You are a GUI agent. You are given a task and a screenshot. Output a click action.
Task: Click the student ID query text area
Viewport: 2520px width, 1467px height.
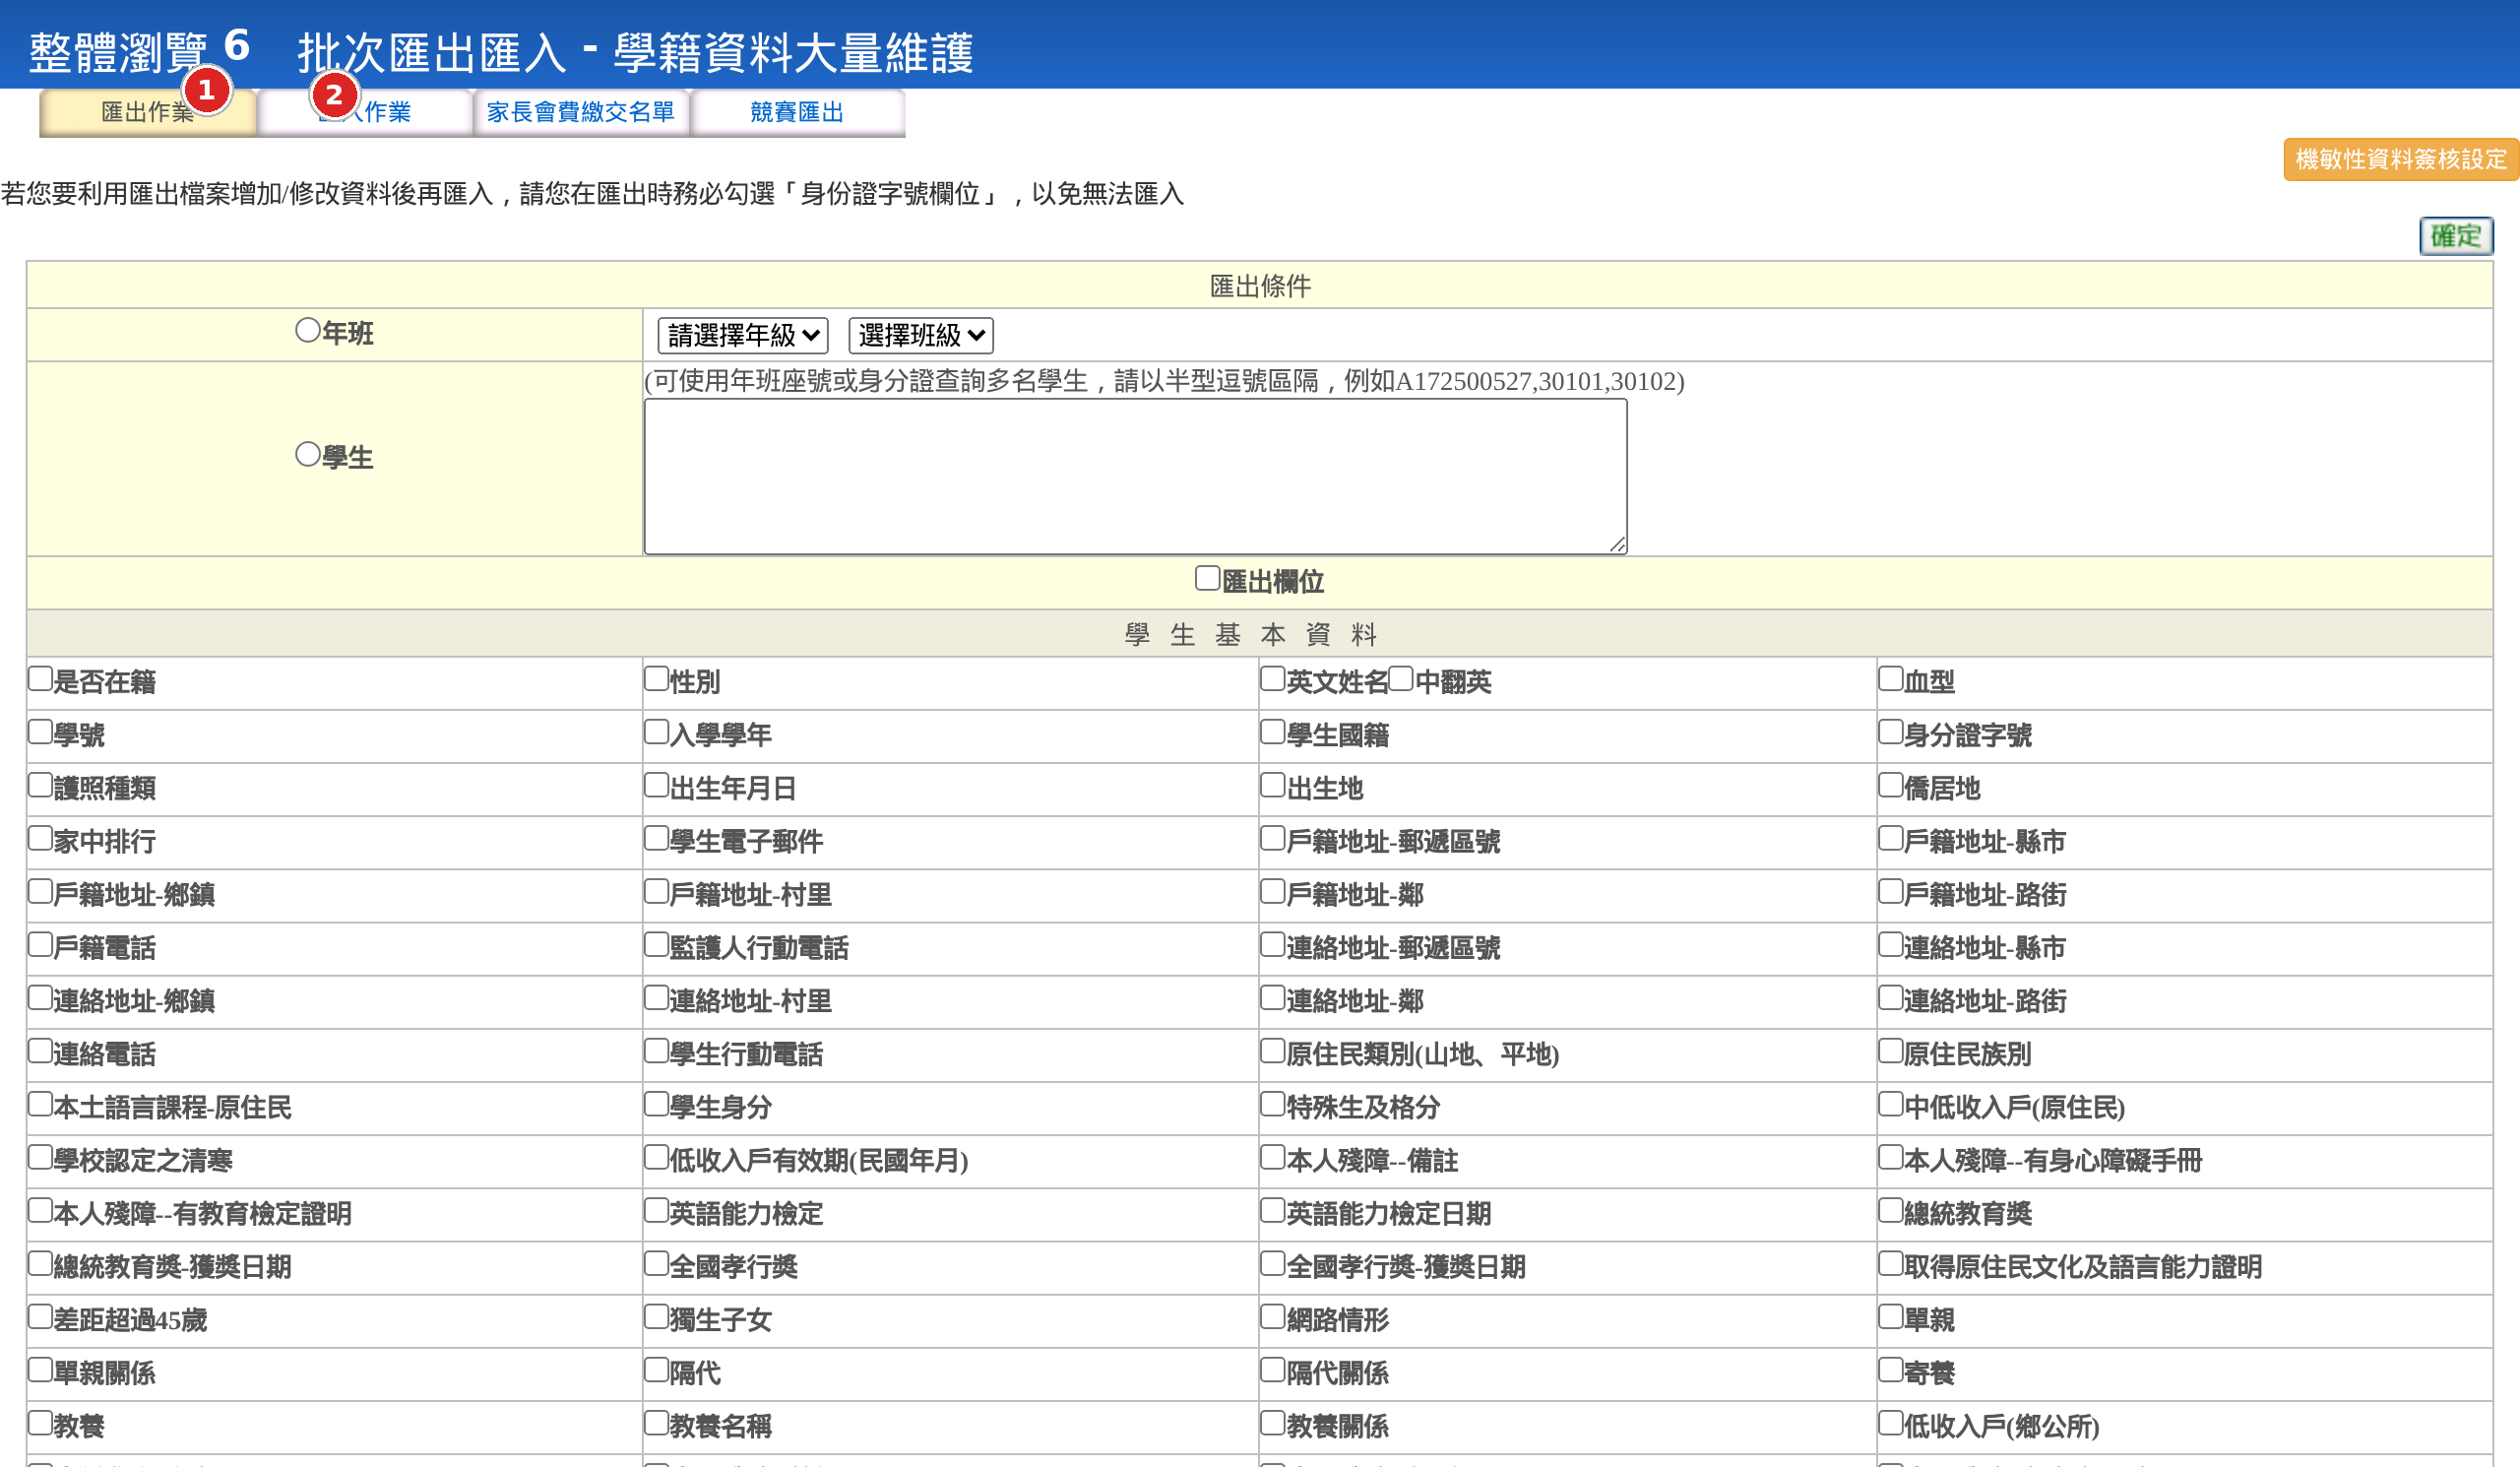[1135, 476]
